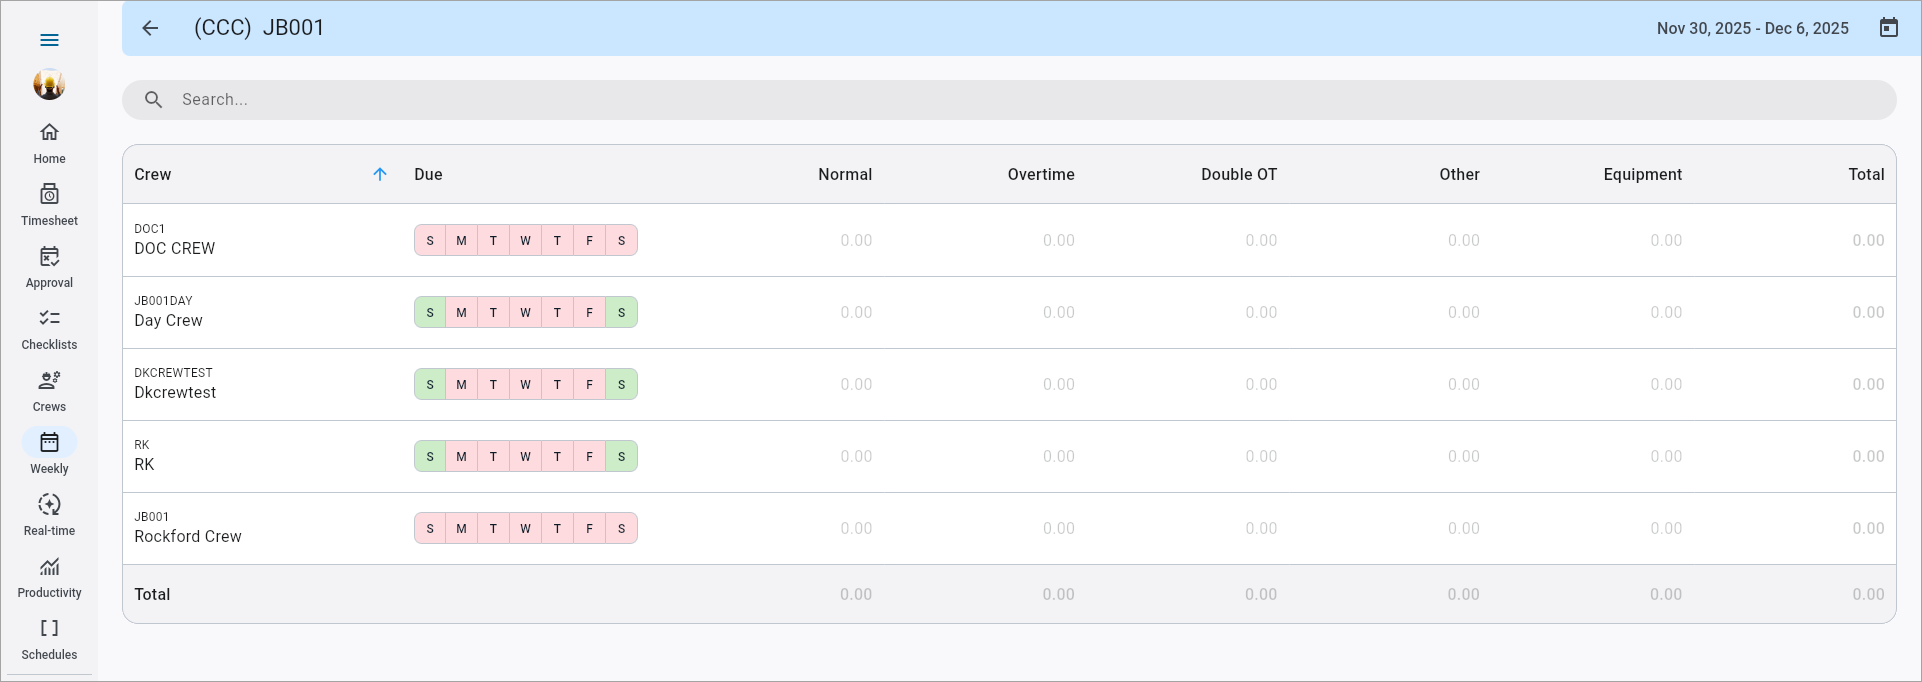Click the Equipment column header
The image size is (1922, 682).
[1643, 174]
